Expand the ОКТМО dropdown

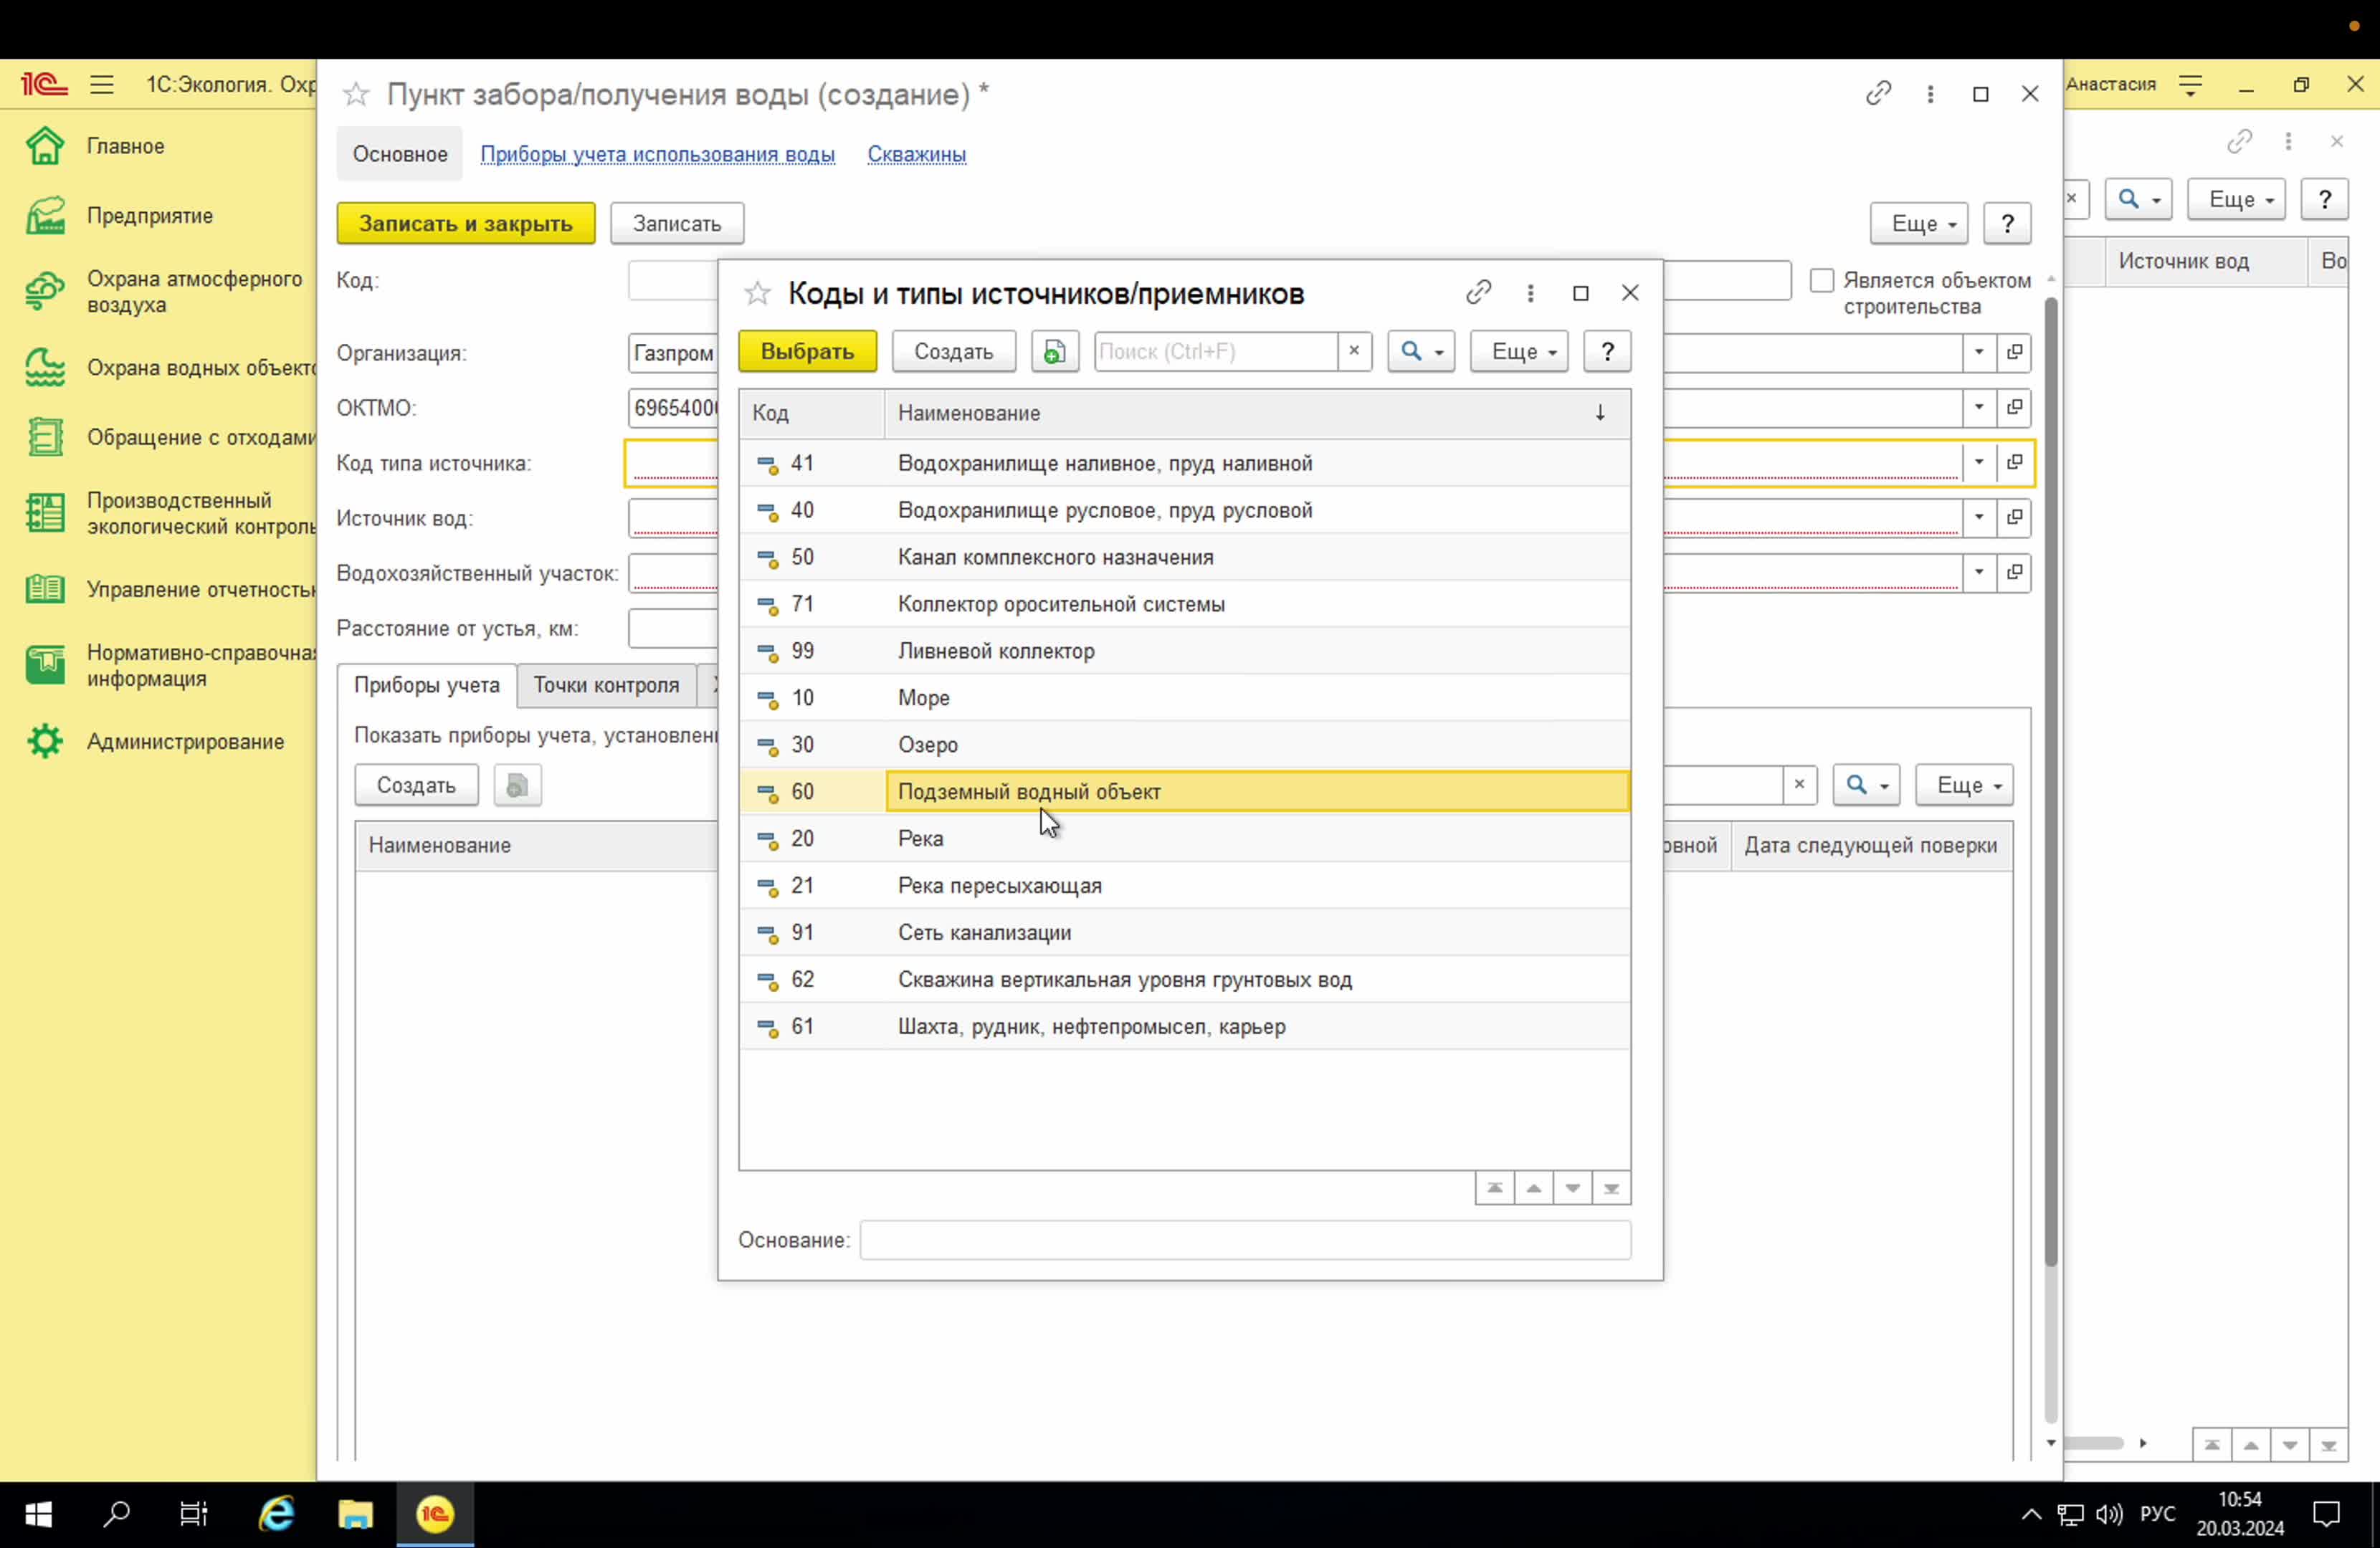pos(1978,407)
